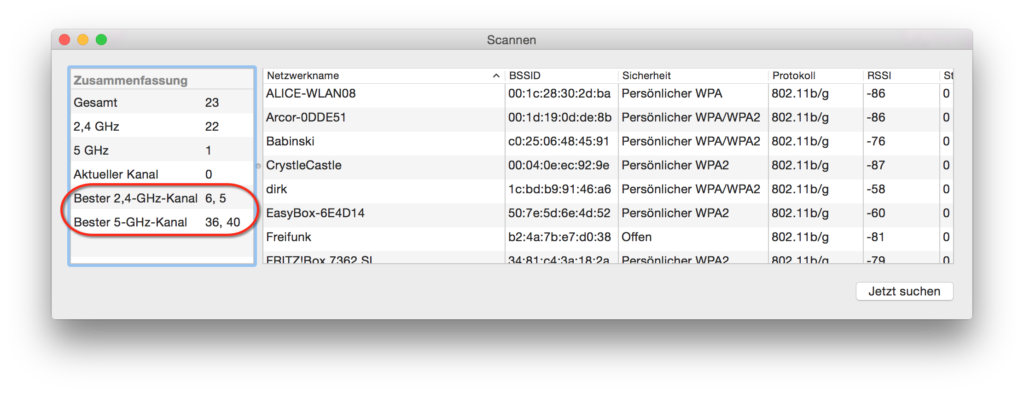Click the Protokoll column header
1024x393 pixels.
pyautogui.click(x=815, y=76)
